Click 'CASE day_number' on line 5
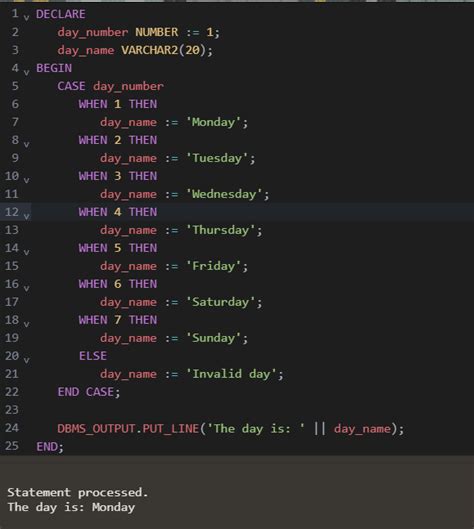This screenshot has width=474, height=529. [x=110, y=86]
